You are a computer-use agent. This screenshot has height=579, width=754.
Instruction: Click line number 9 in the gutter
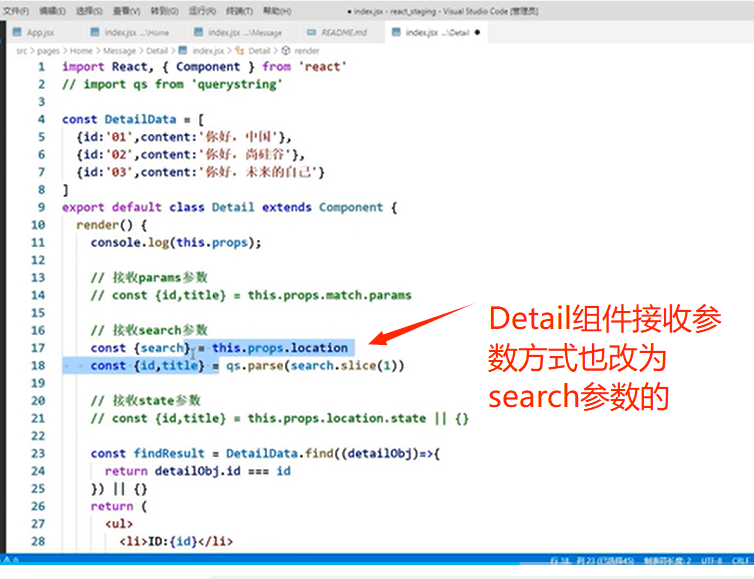tap(41, 207)
